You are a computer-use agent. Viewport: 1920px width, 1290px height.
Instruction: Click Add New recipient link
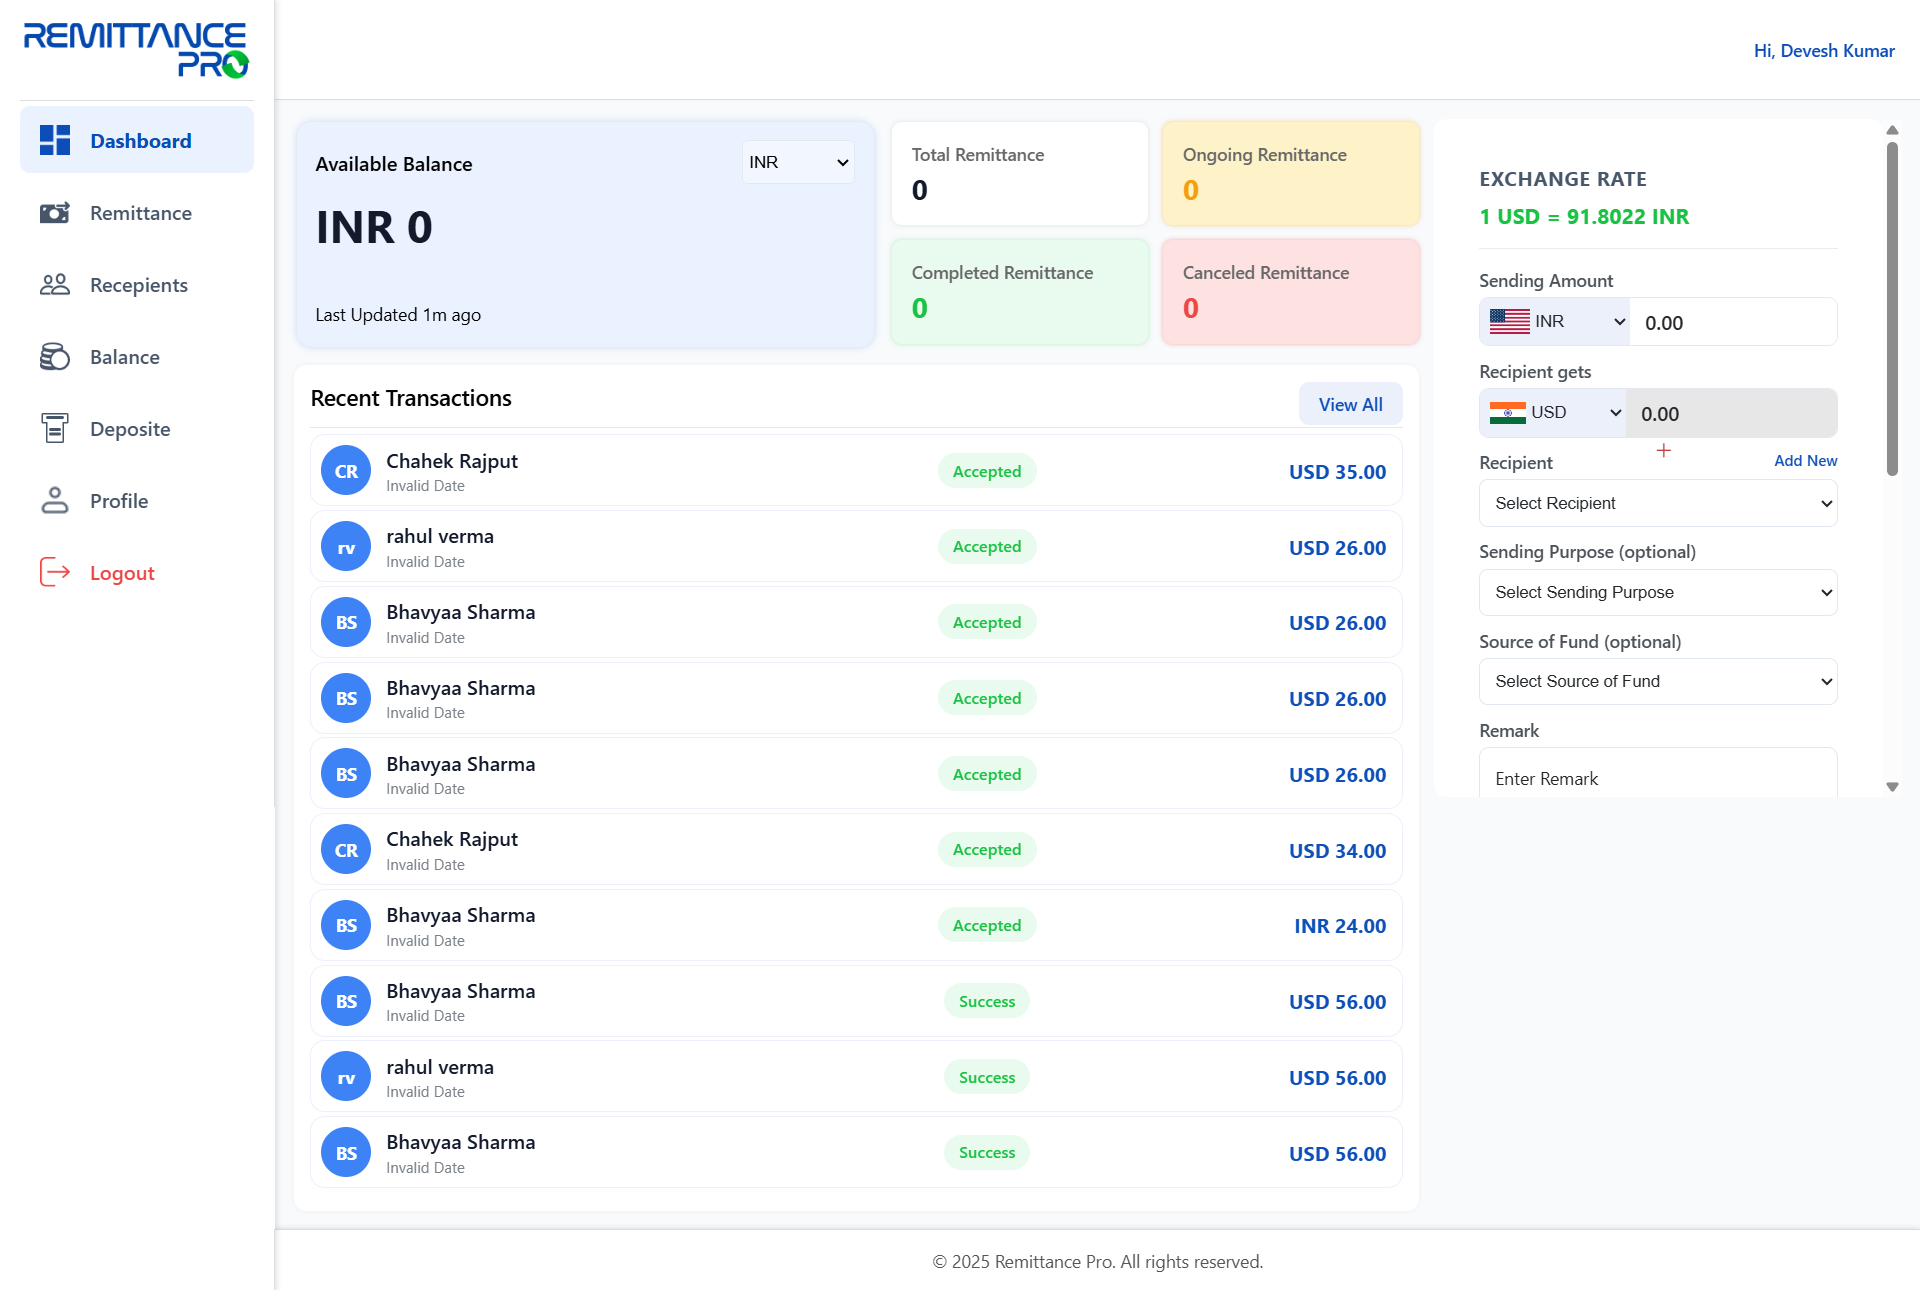[1805, 461]
